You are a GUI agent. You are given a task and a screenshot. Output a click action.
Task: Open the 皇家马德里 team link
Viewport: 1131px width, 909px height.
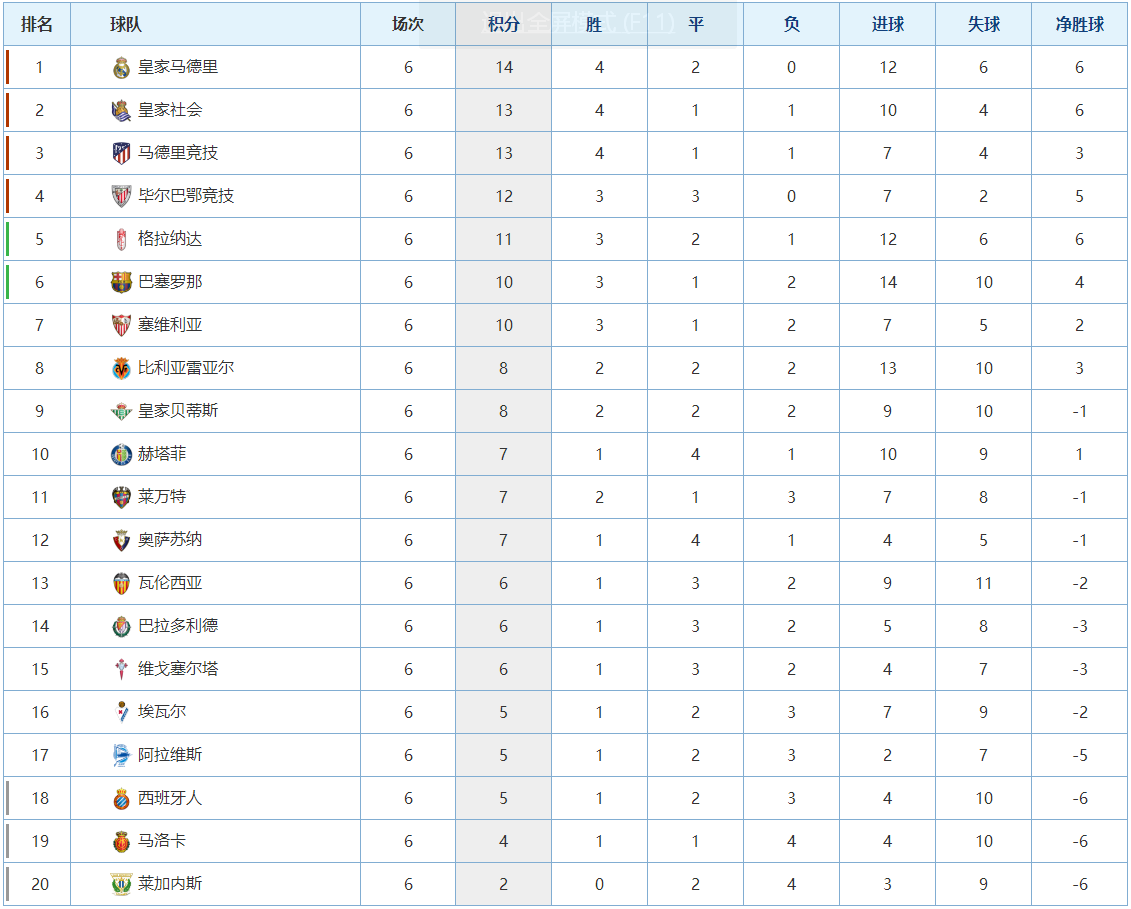[x=178, y=67]
